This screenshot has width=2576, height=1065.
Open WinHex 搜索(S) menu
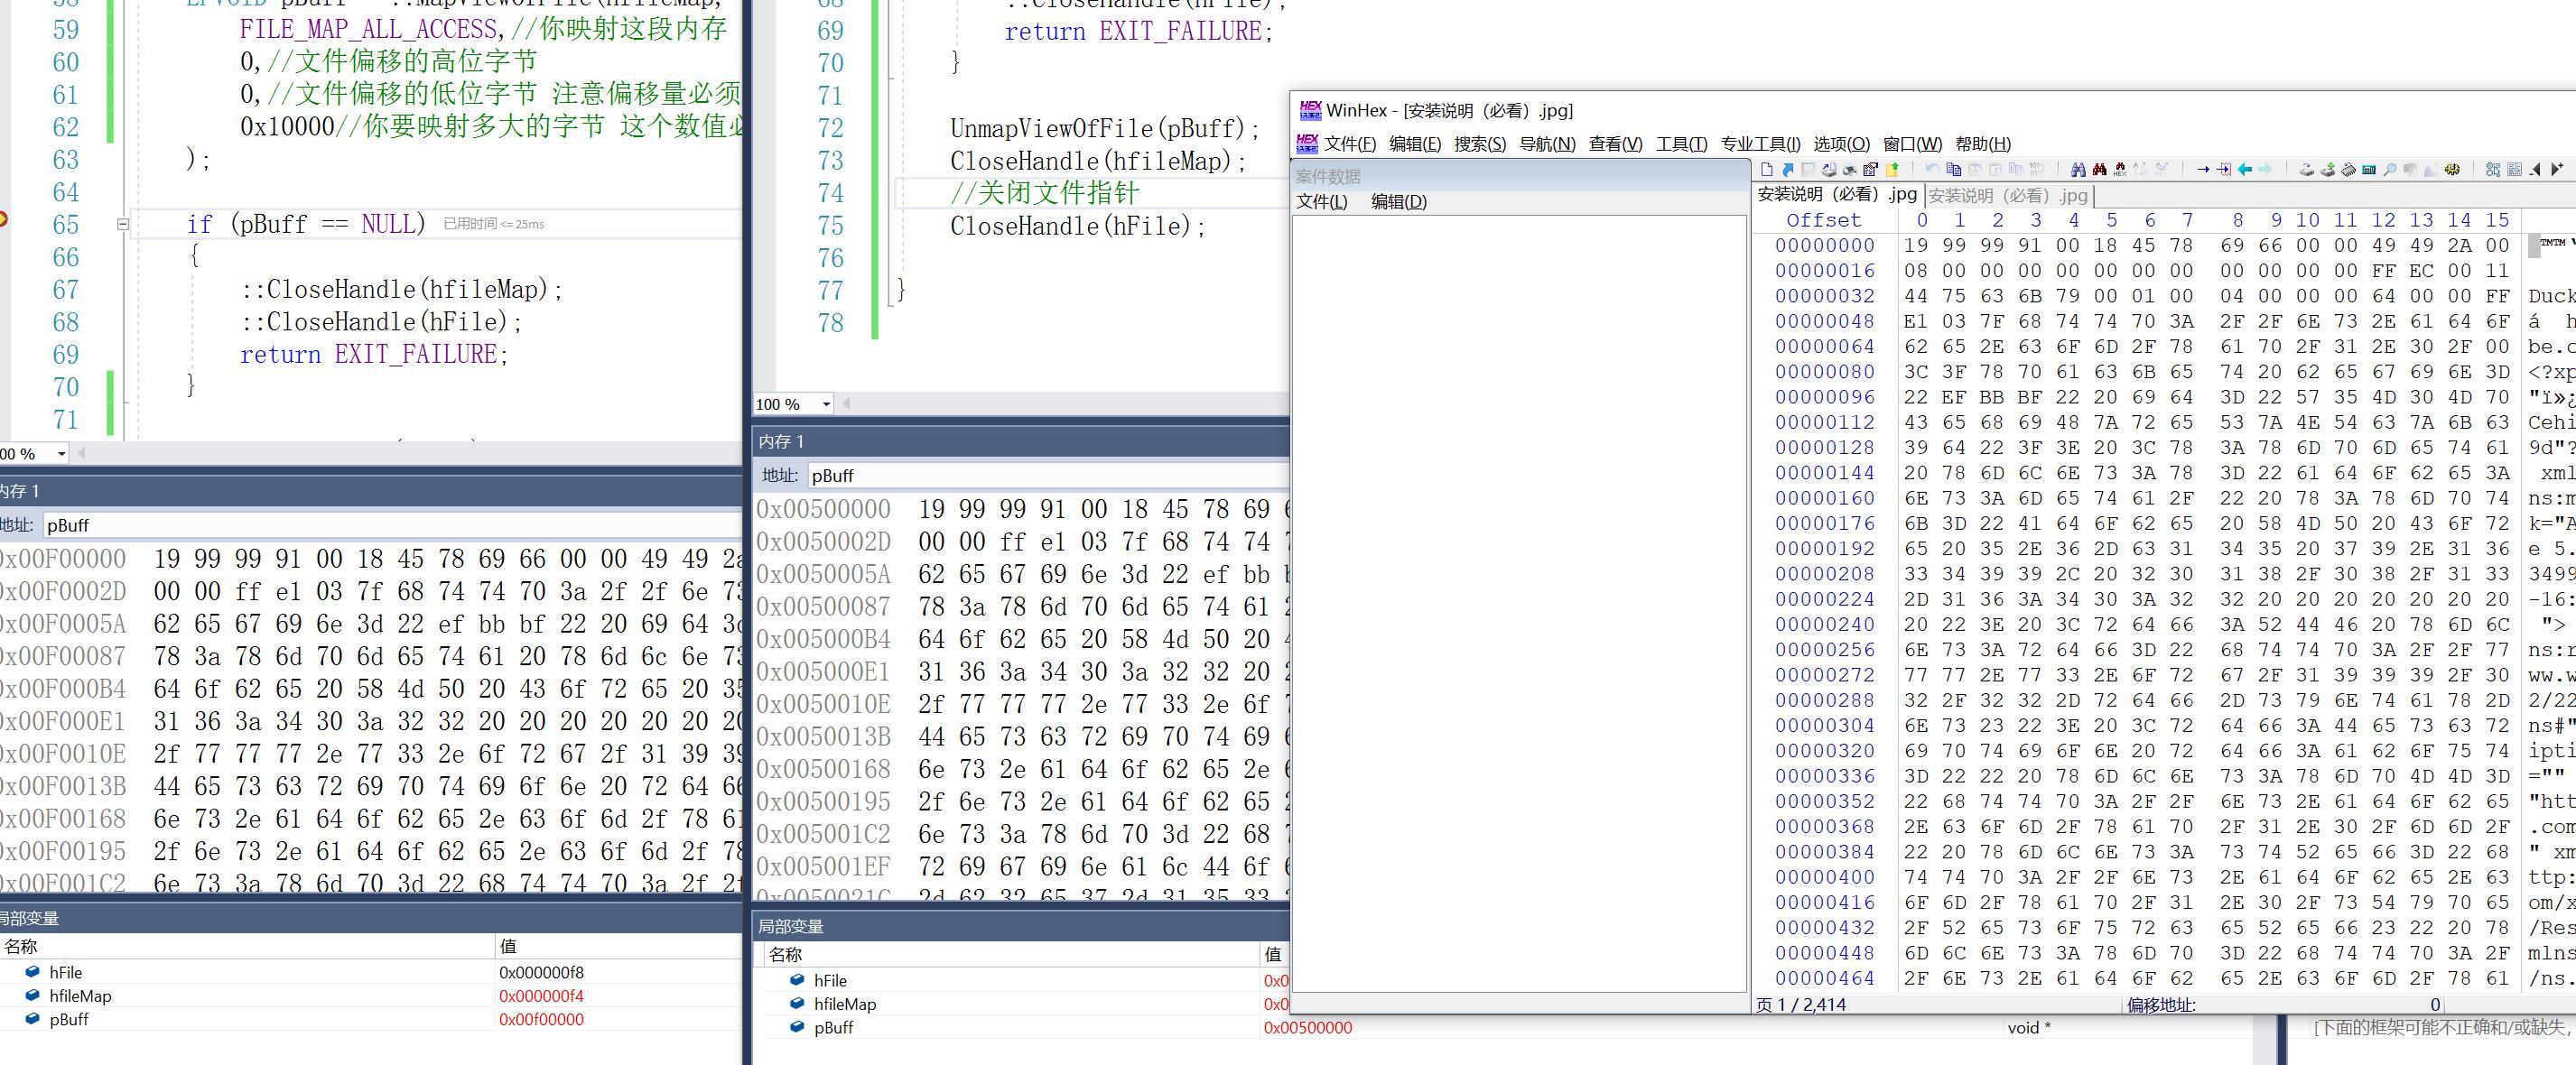(1480, 144)
